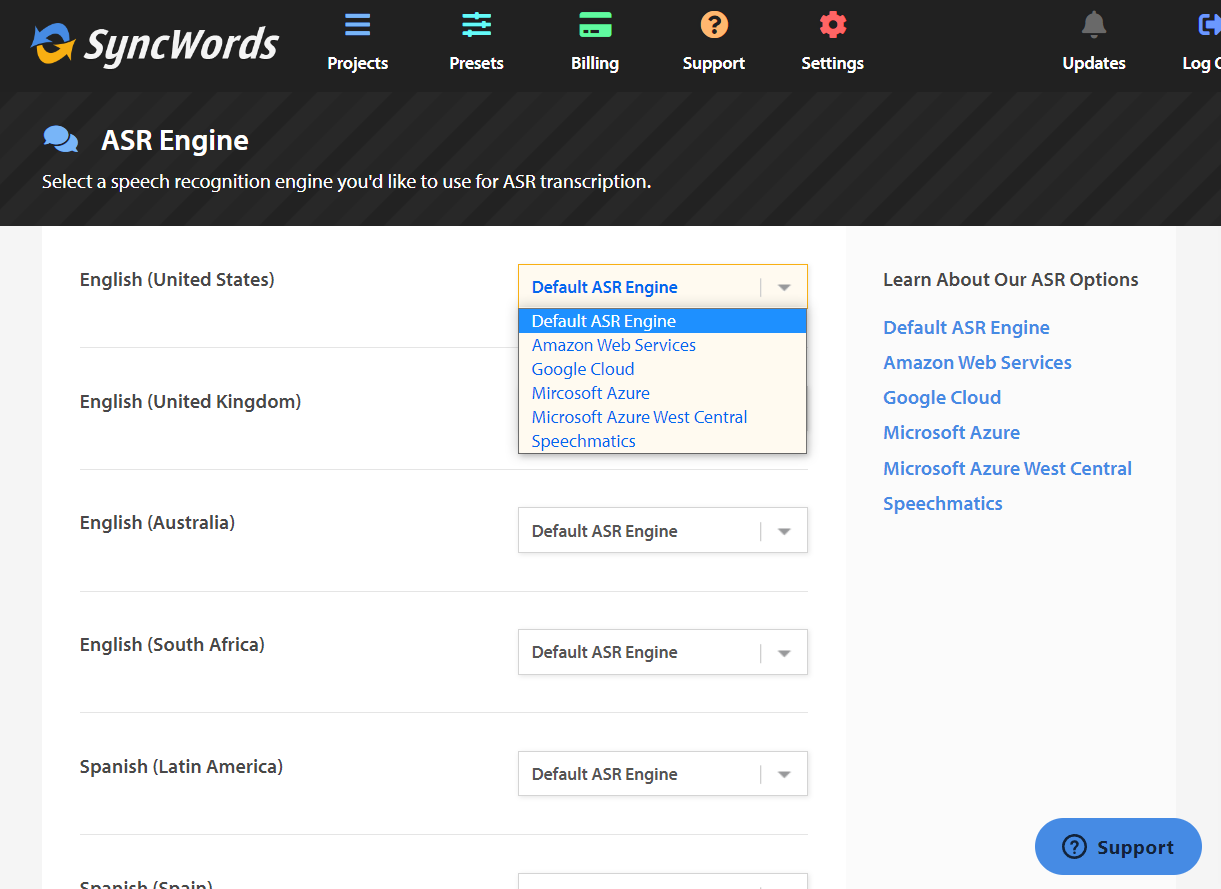Click the speech recognition engine description text

pyautogui.click(x=347, y=182)
